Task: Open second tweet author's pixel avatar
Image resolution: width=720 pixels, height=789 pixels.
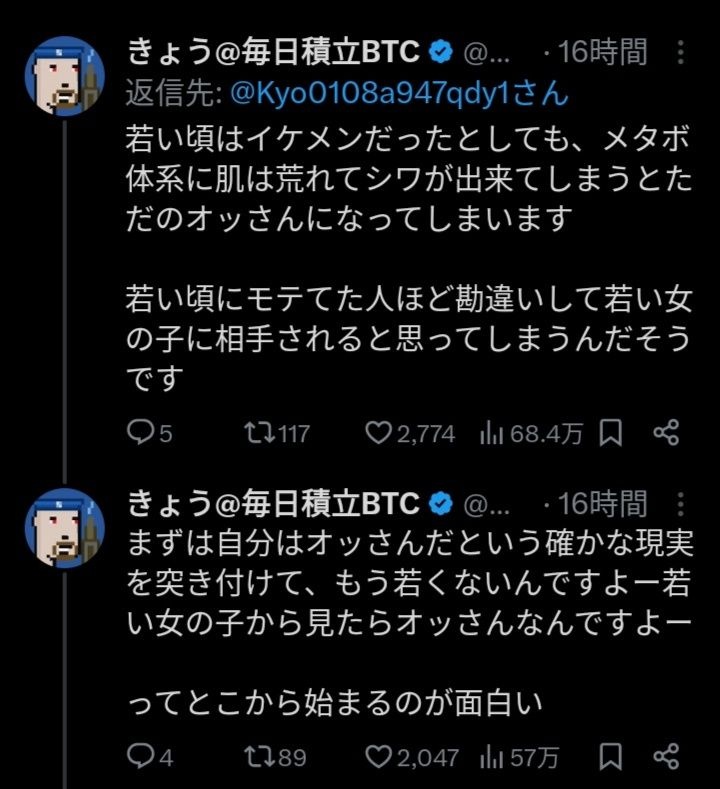Action: 65,527
